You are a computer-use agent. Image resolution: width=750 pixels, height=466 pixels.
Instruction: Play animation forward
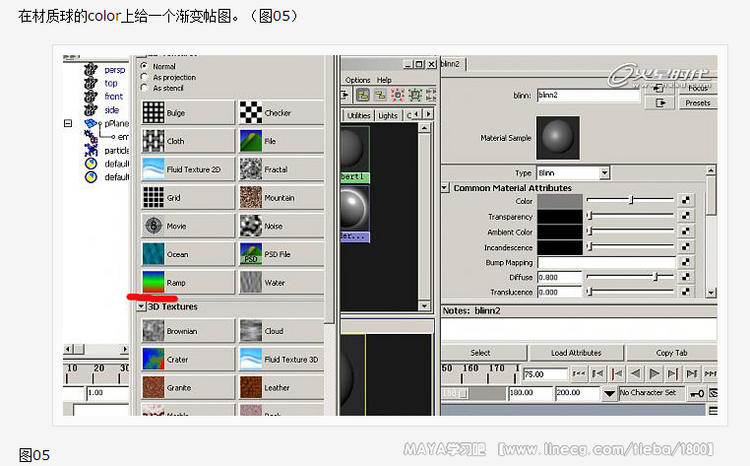[x=654, y=373]
